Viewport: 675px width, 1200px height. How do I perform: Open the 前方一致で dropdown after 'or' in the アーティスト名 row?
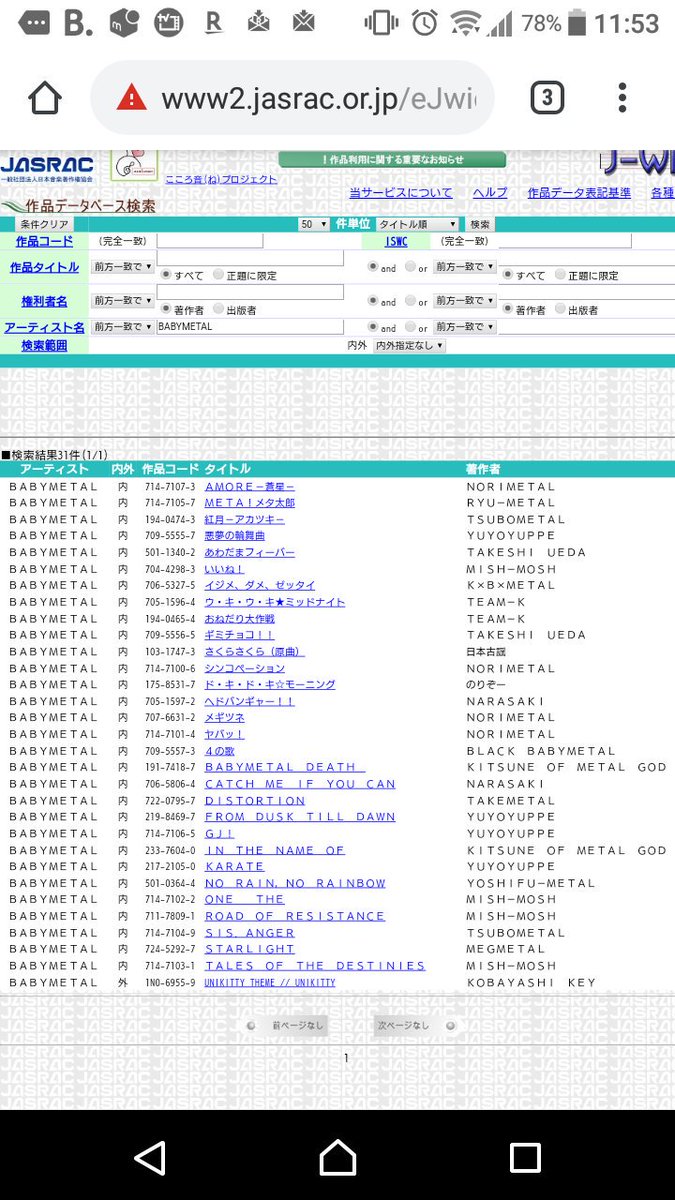click(x=465, y=327)
